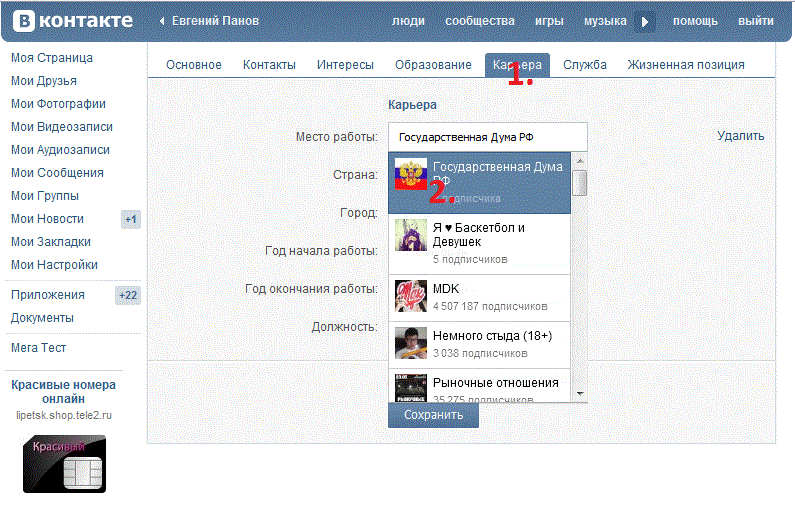The width and height of the screenshot is (795, 507).
Task: Click Удалить to remove workplace
Action: pos(740,136)
